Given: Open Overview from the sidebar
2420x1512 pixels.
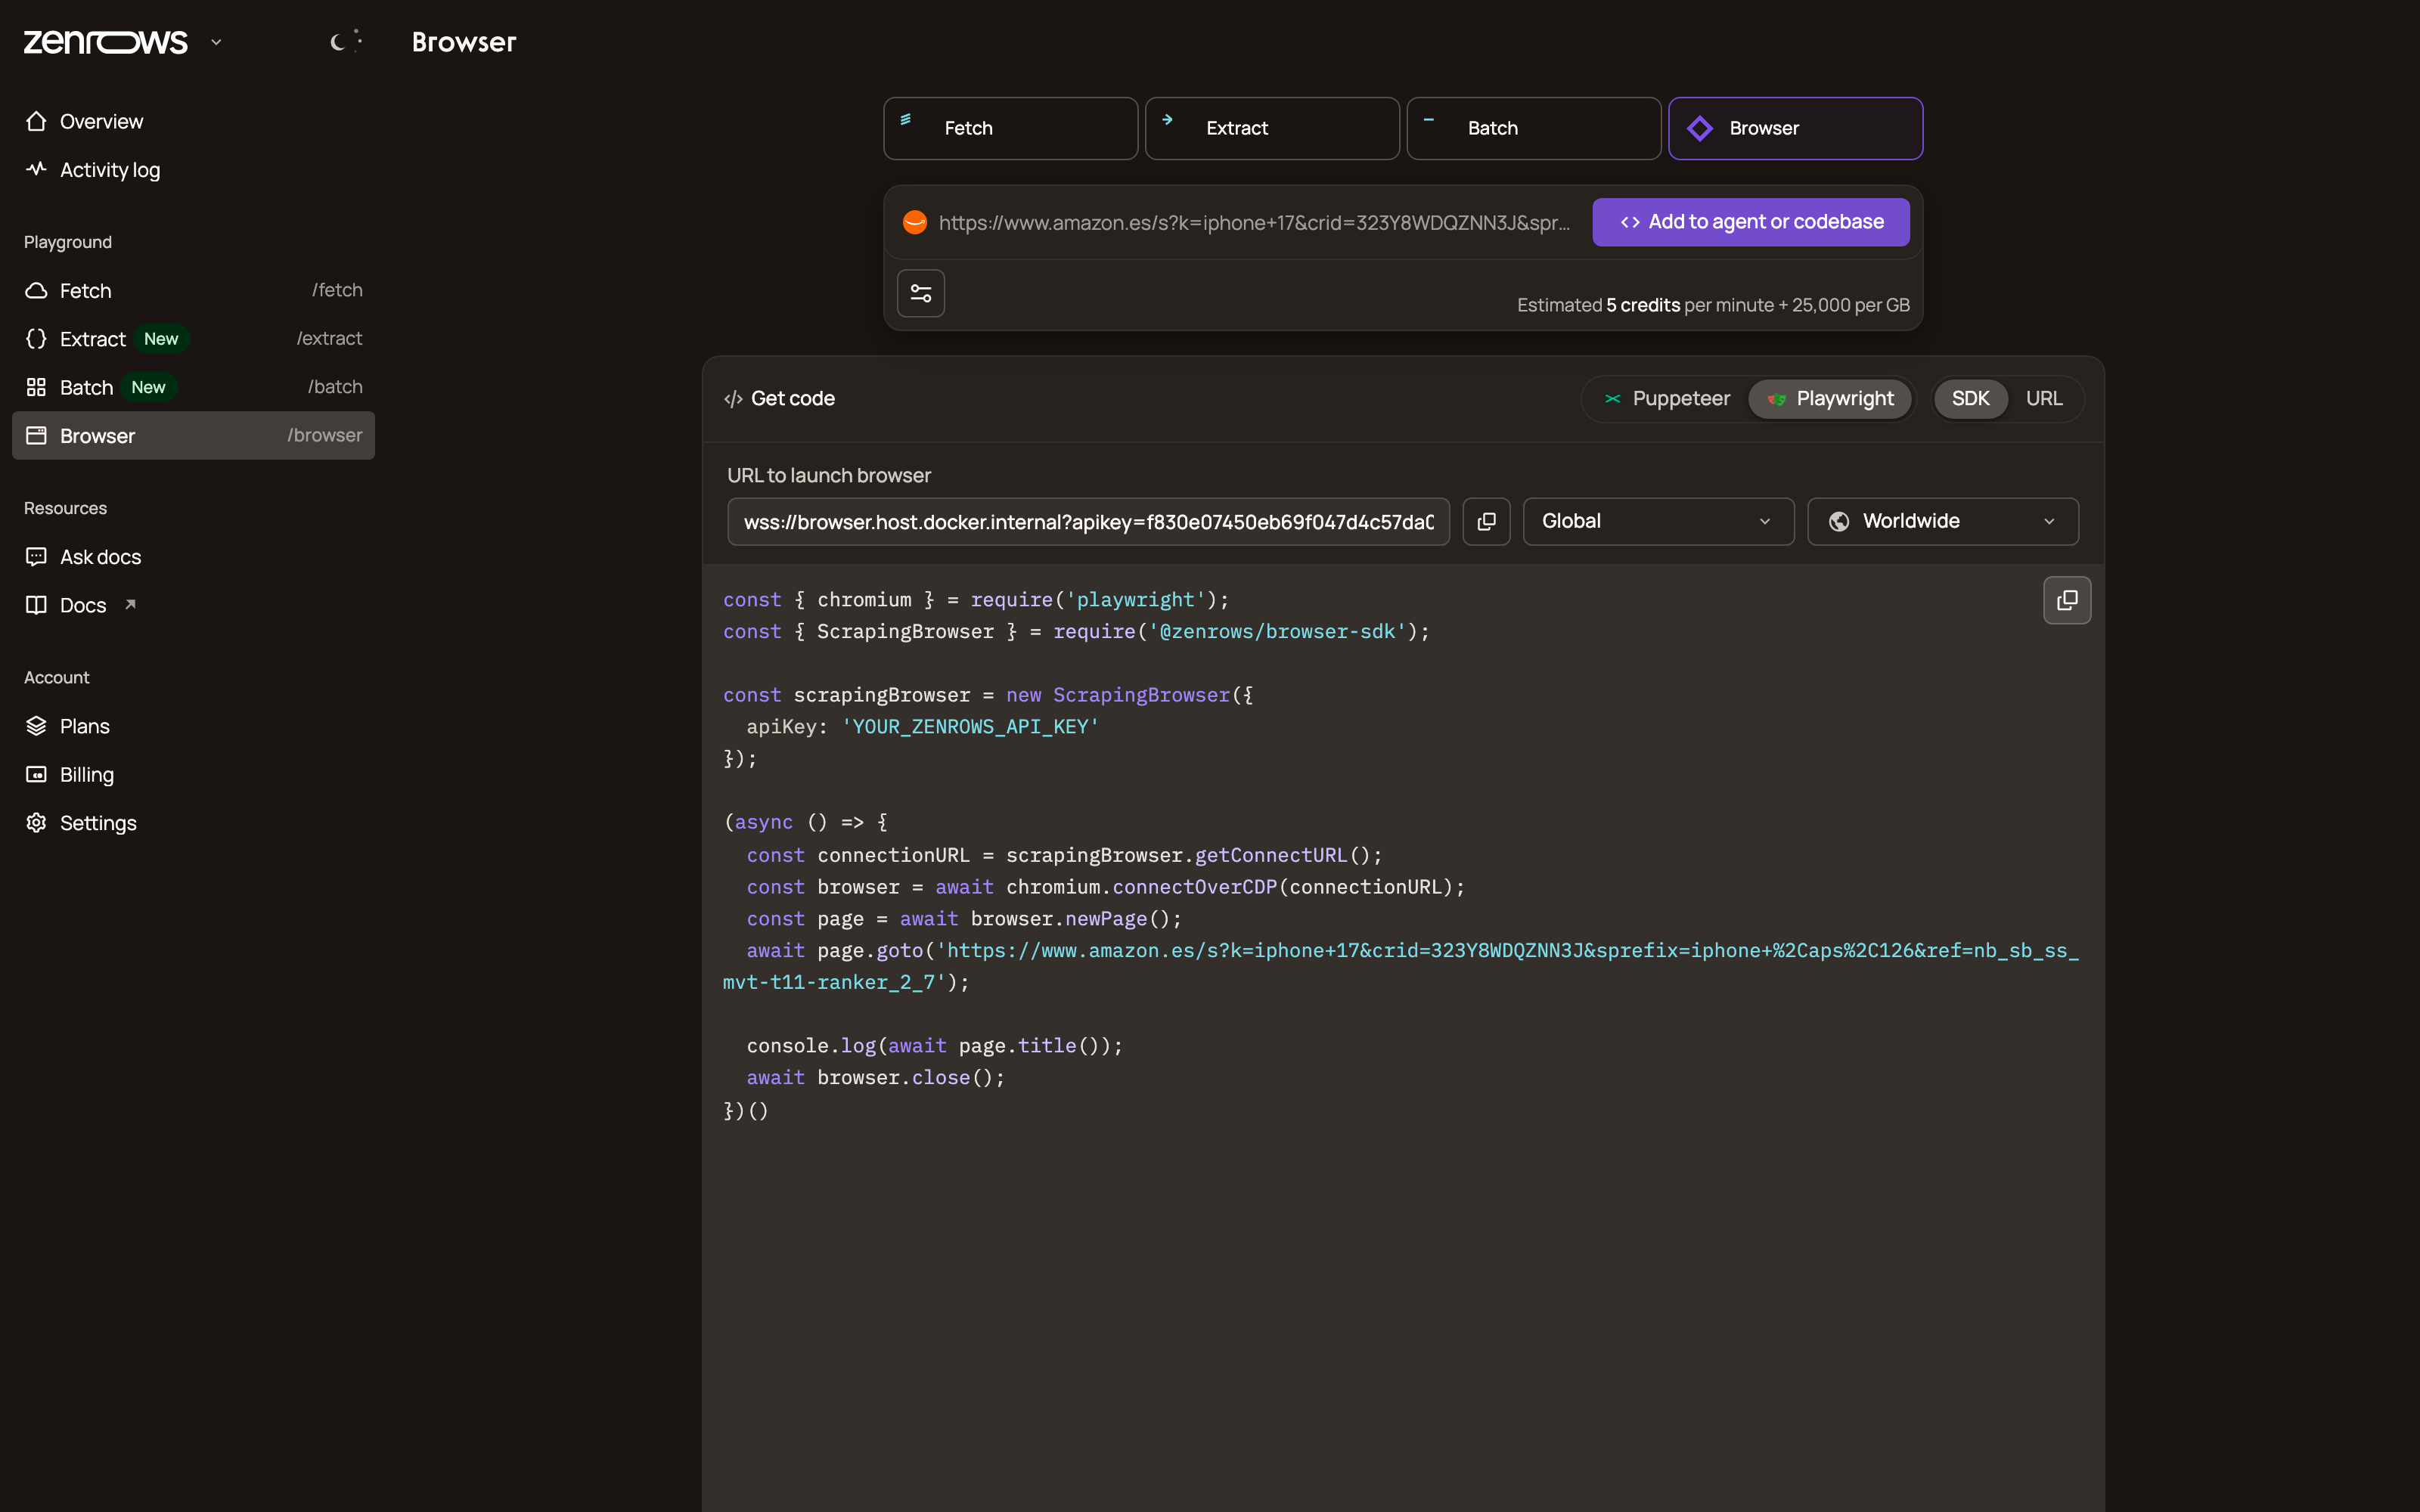Looking at the screenshot, I should (x=193, y=121).
